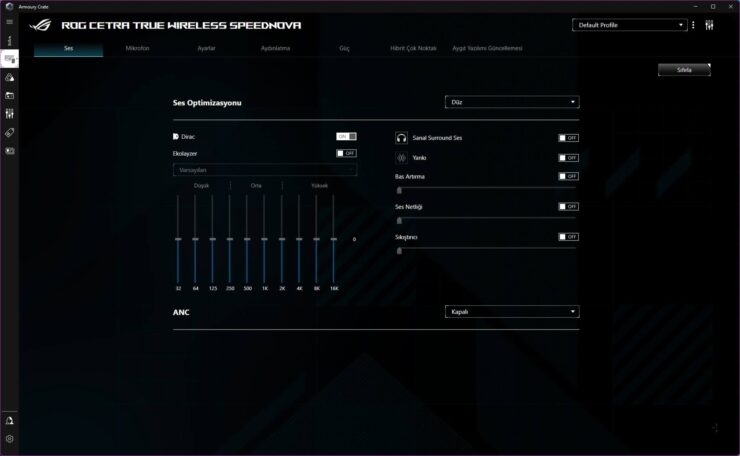Viewport: 740px width, 456px height.
Task: Click the 125 Hz equalizer slider
Action: tap(212, 239)
